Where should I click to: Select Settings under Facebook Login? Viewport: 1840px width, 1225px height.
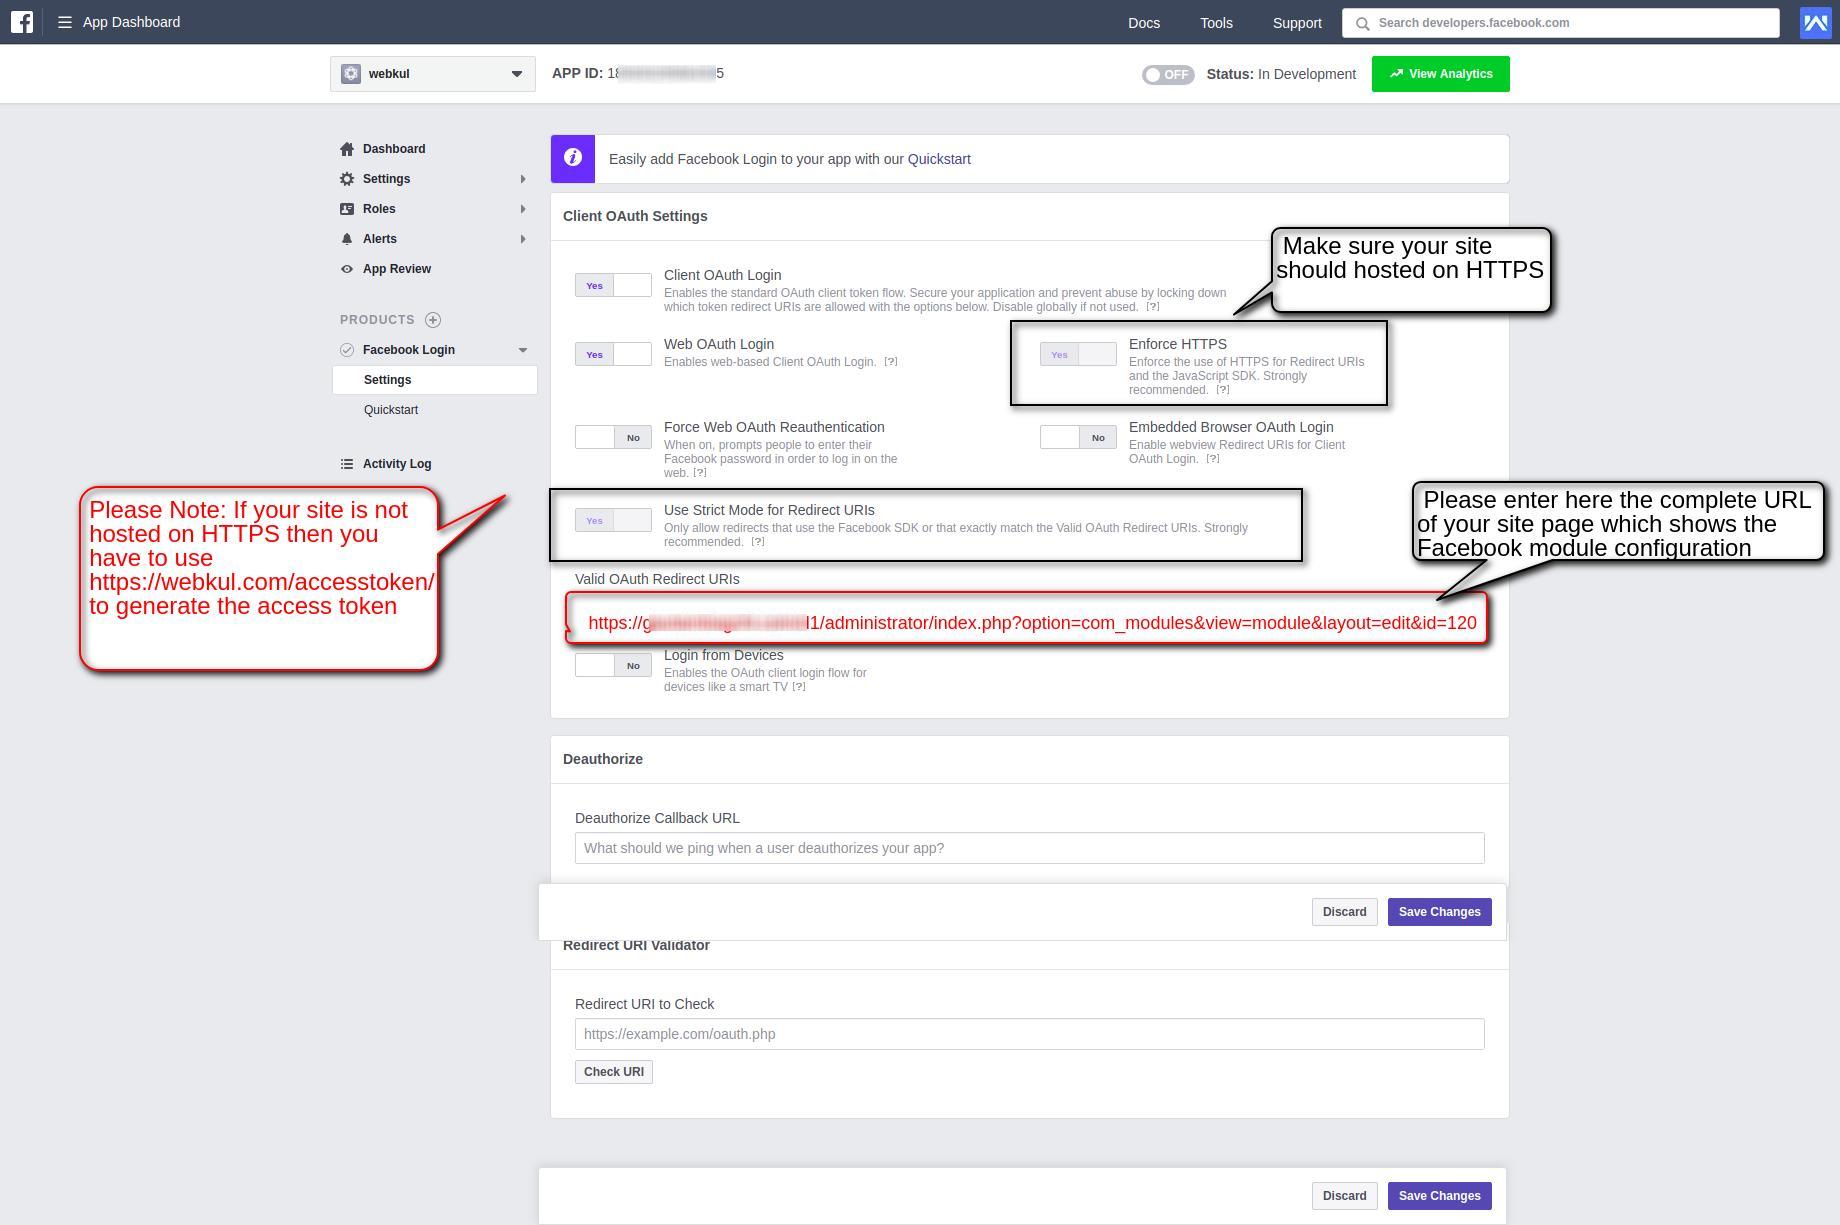(x=435, y=380)
